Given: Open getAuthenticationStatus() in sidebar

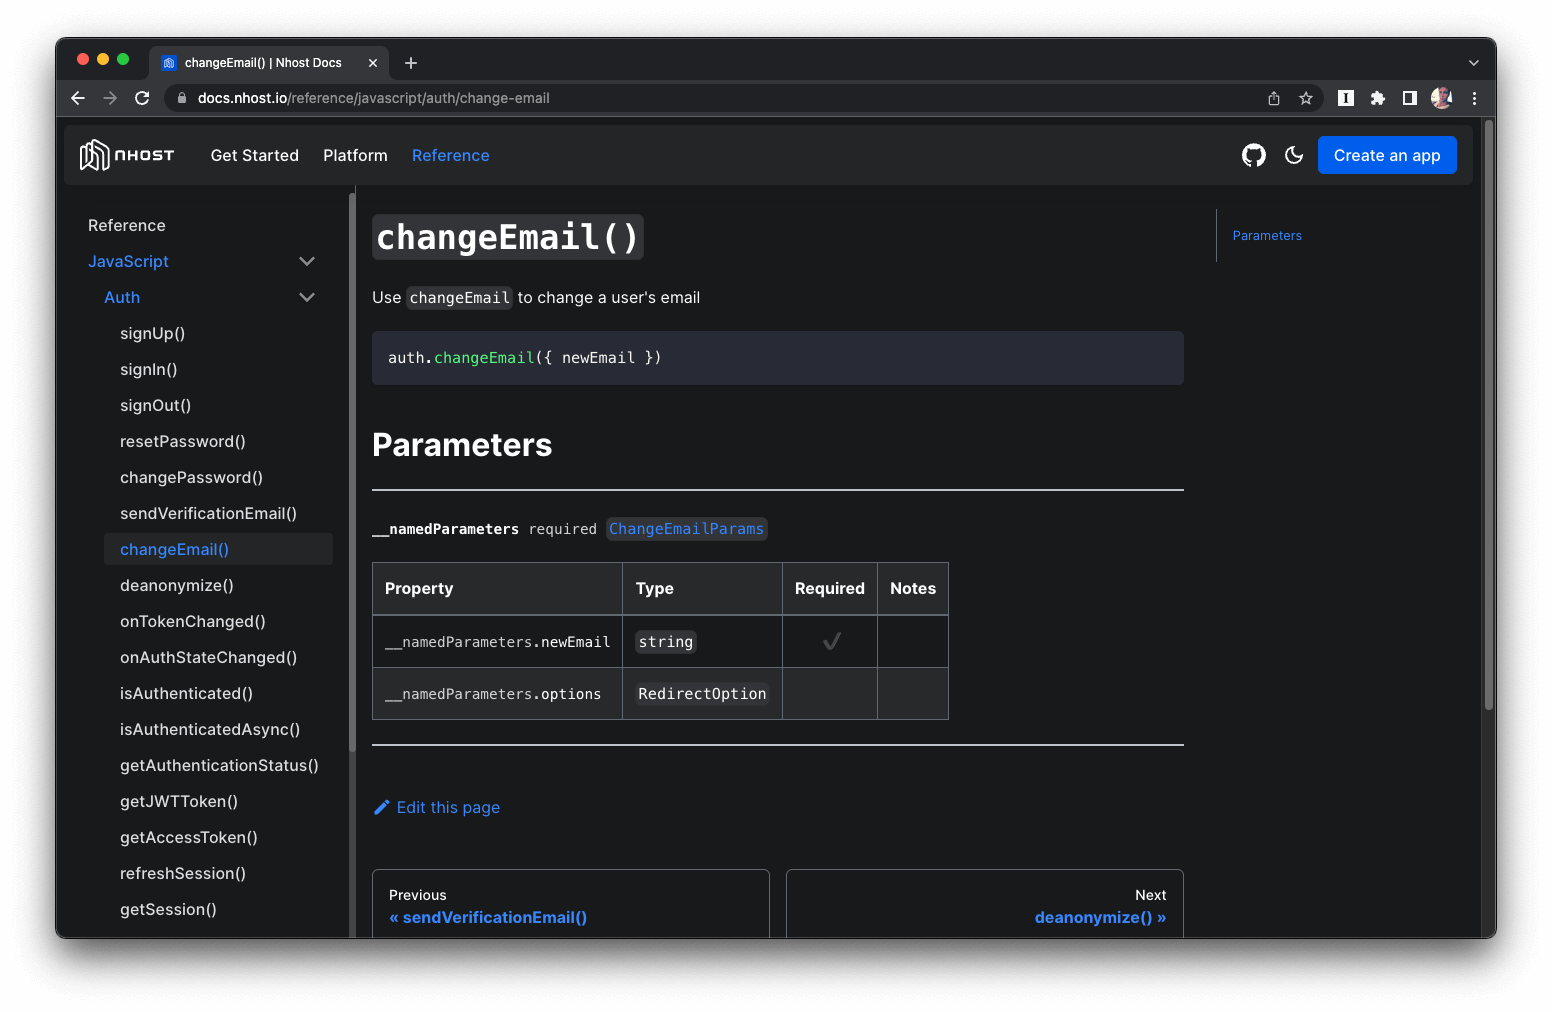Looking at the screenshot, I should (219, 765).
